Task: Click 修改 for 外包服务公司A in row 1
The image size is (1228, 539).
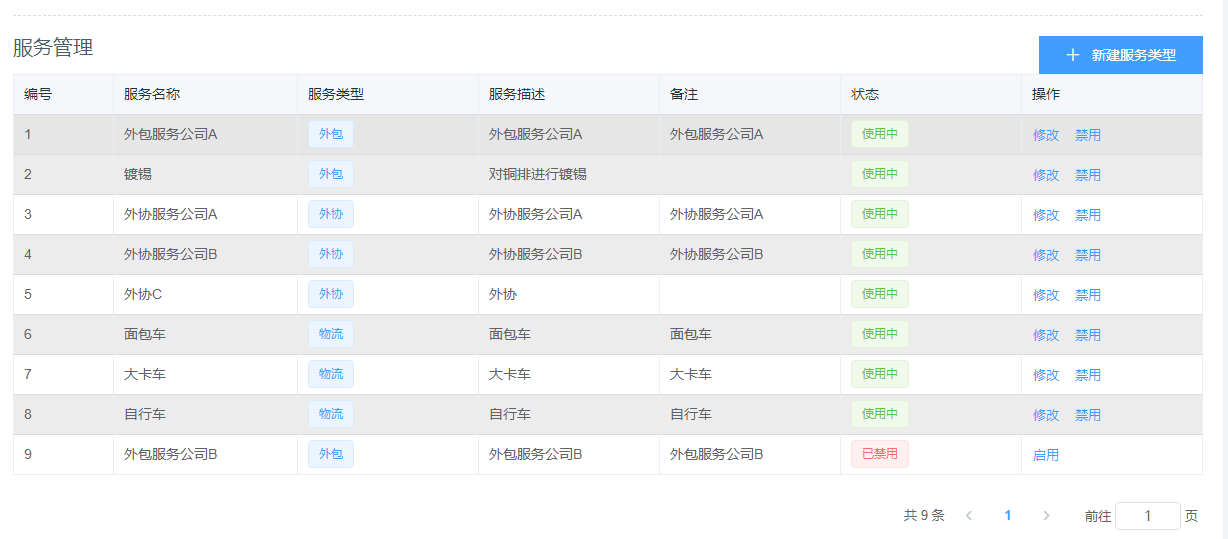Action: (x=1045, y=135)
